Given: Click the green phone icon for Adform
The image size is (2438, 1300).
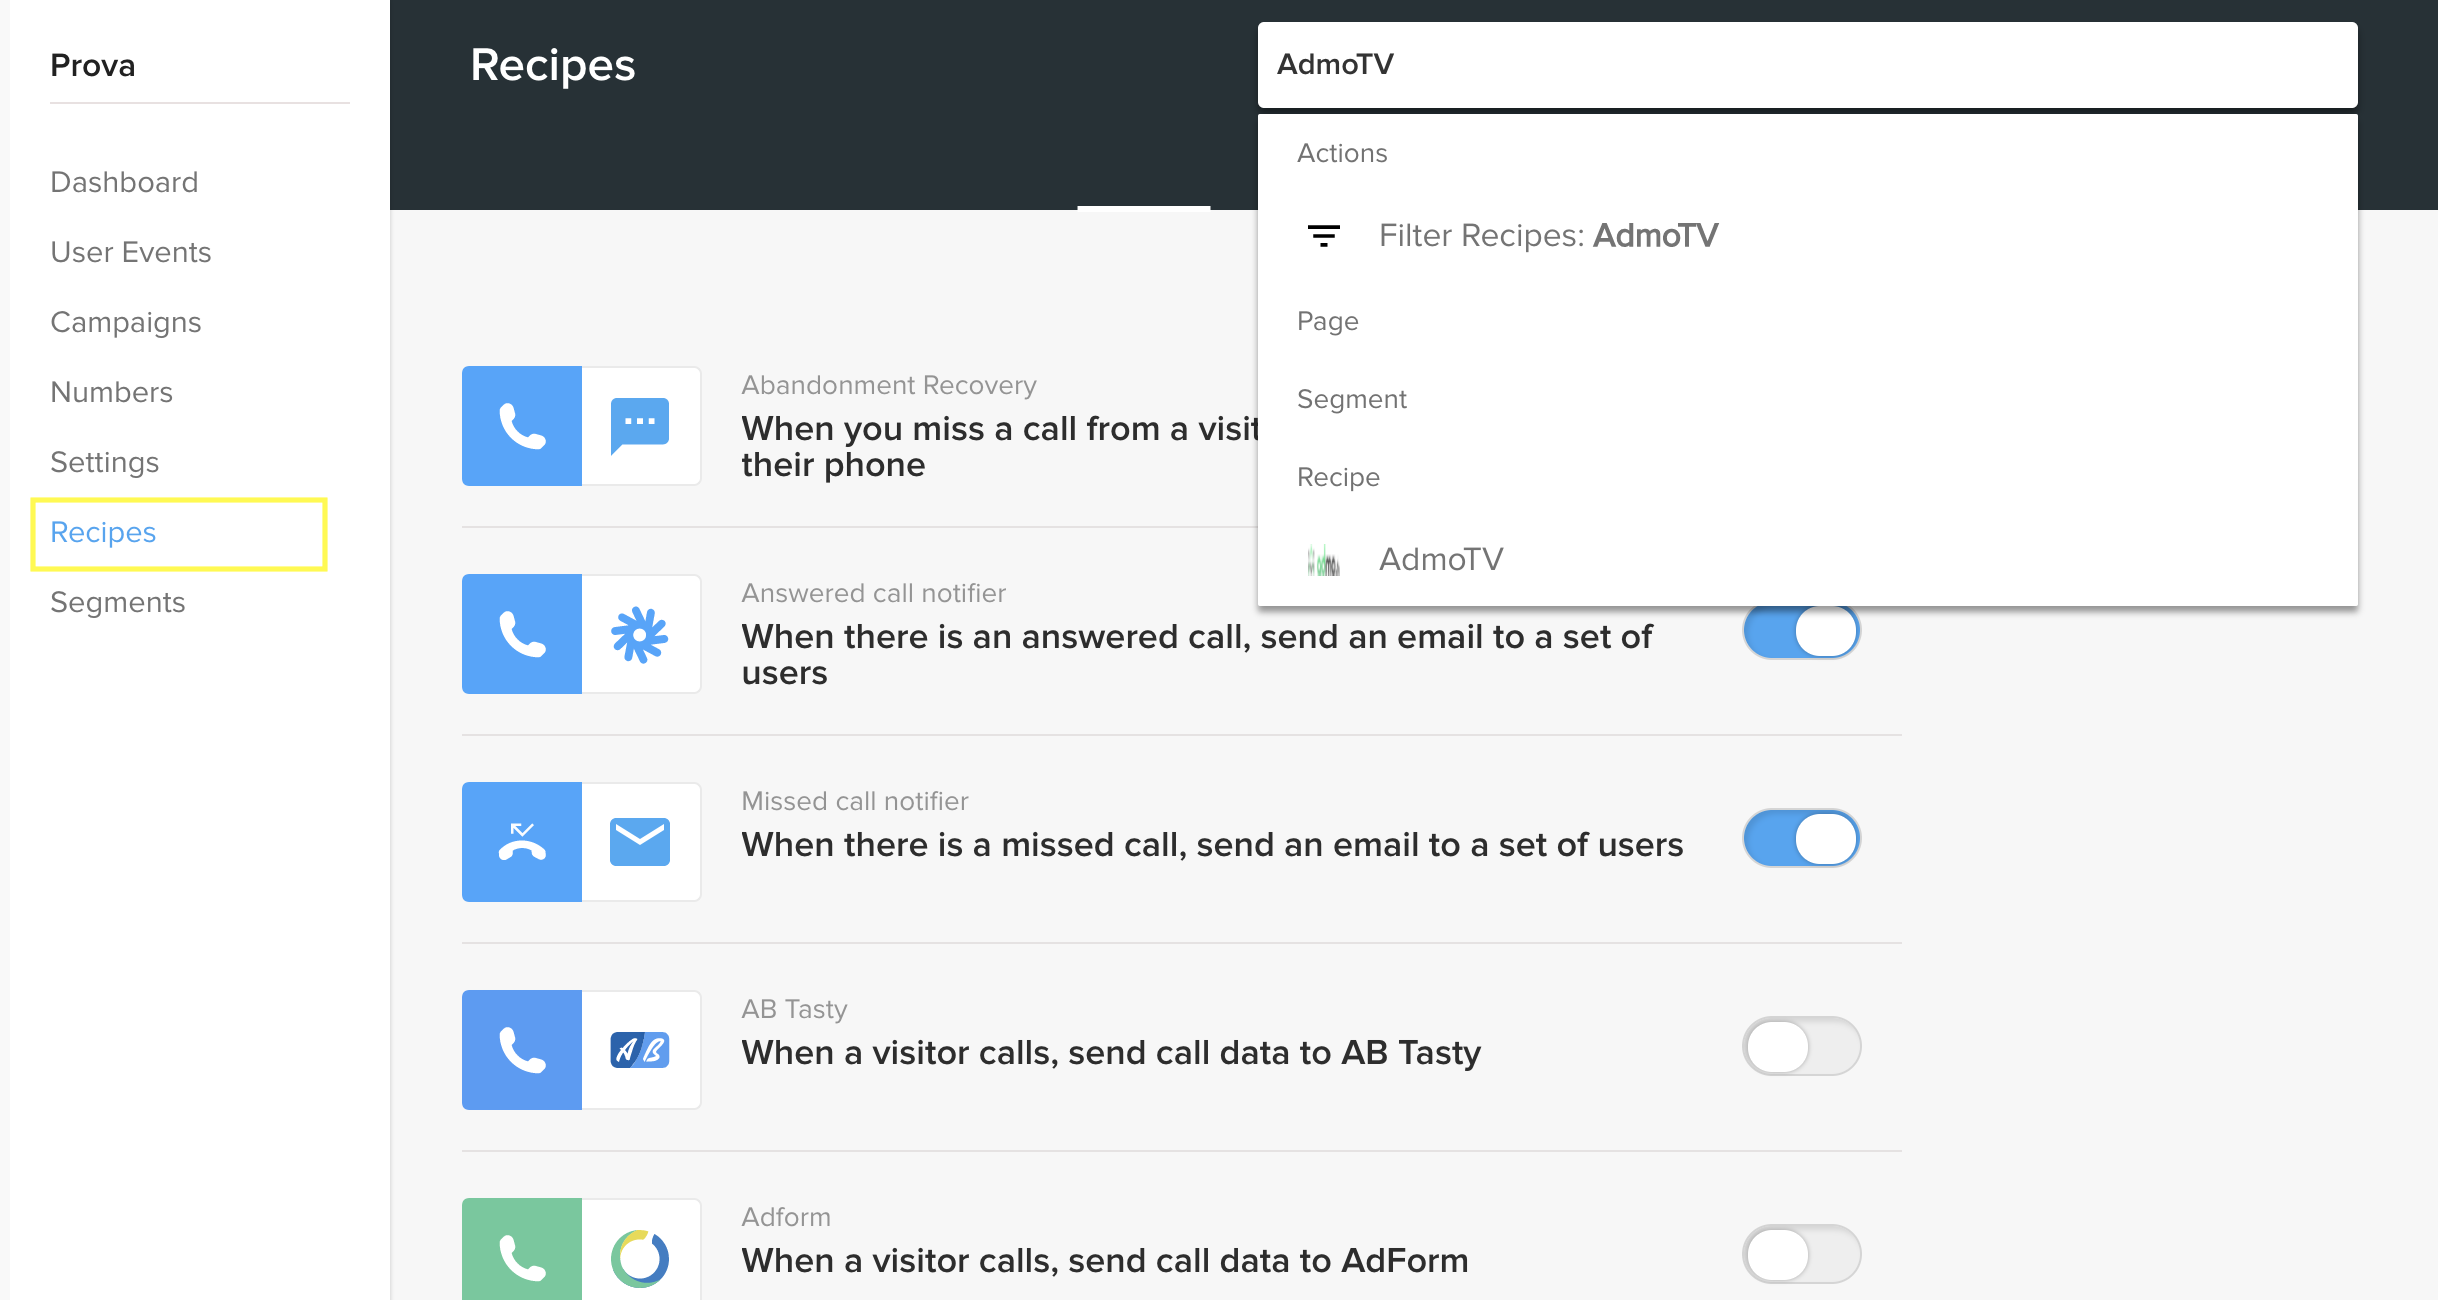Looking at the screenshot, I should (x=521, y=1249).
